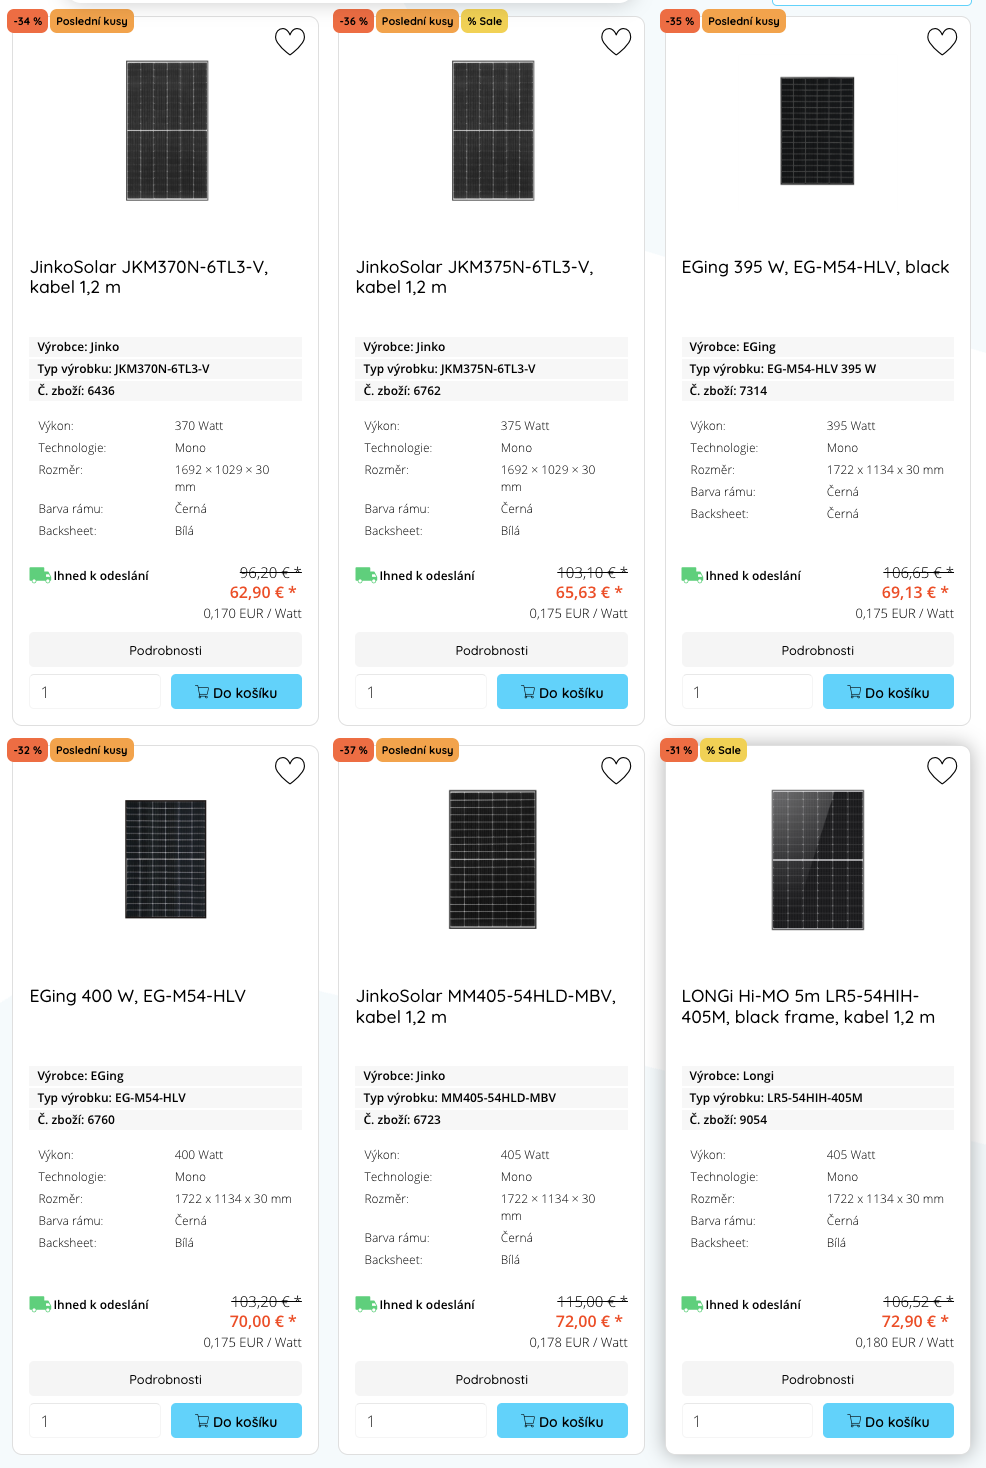Click the heart on LONGi Hi-MO 5m

pos(942,770)
